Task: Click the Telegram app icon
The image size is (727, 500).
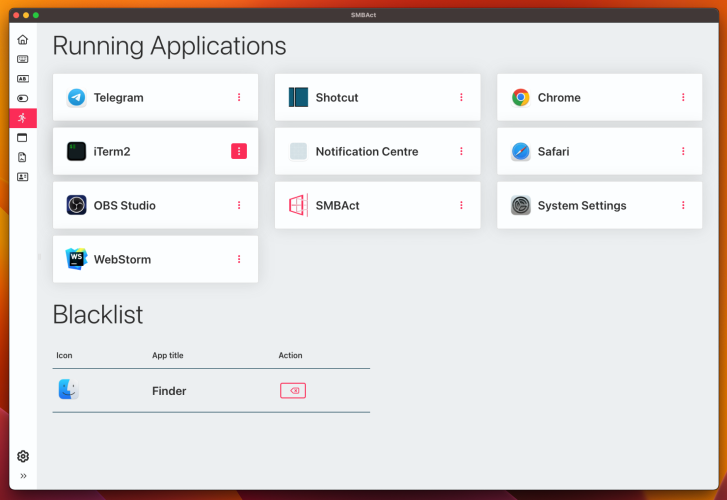Action: coord(77,97)
